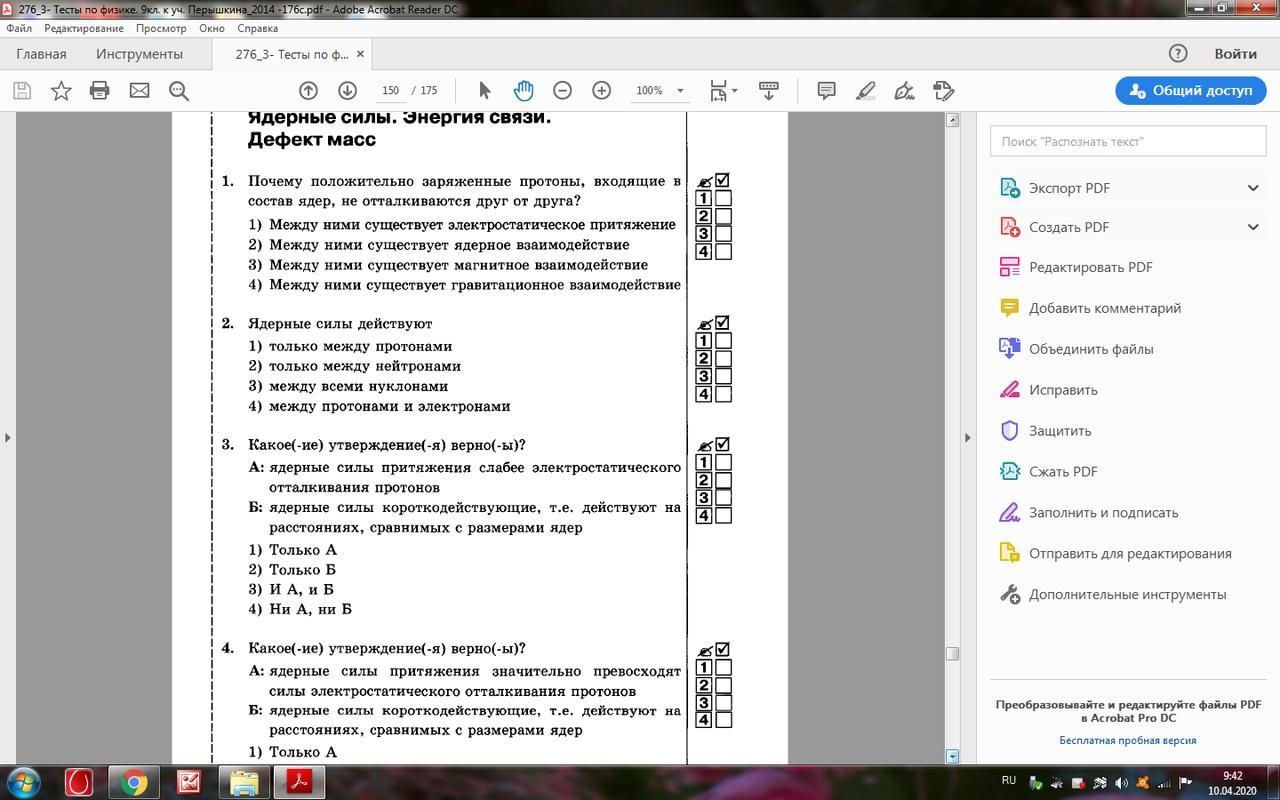Image resolution: width=1280 pixels, height=800 pixels.
Task: Click the Print file icon
Action: pos(99,91)
